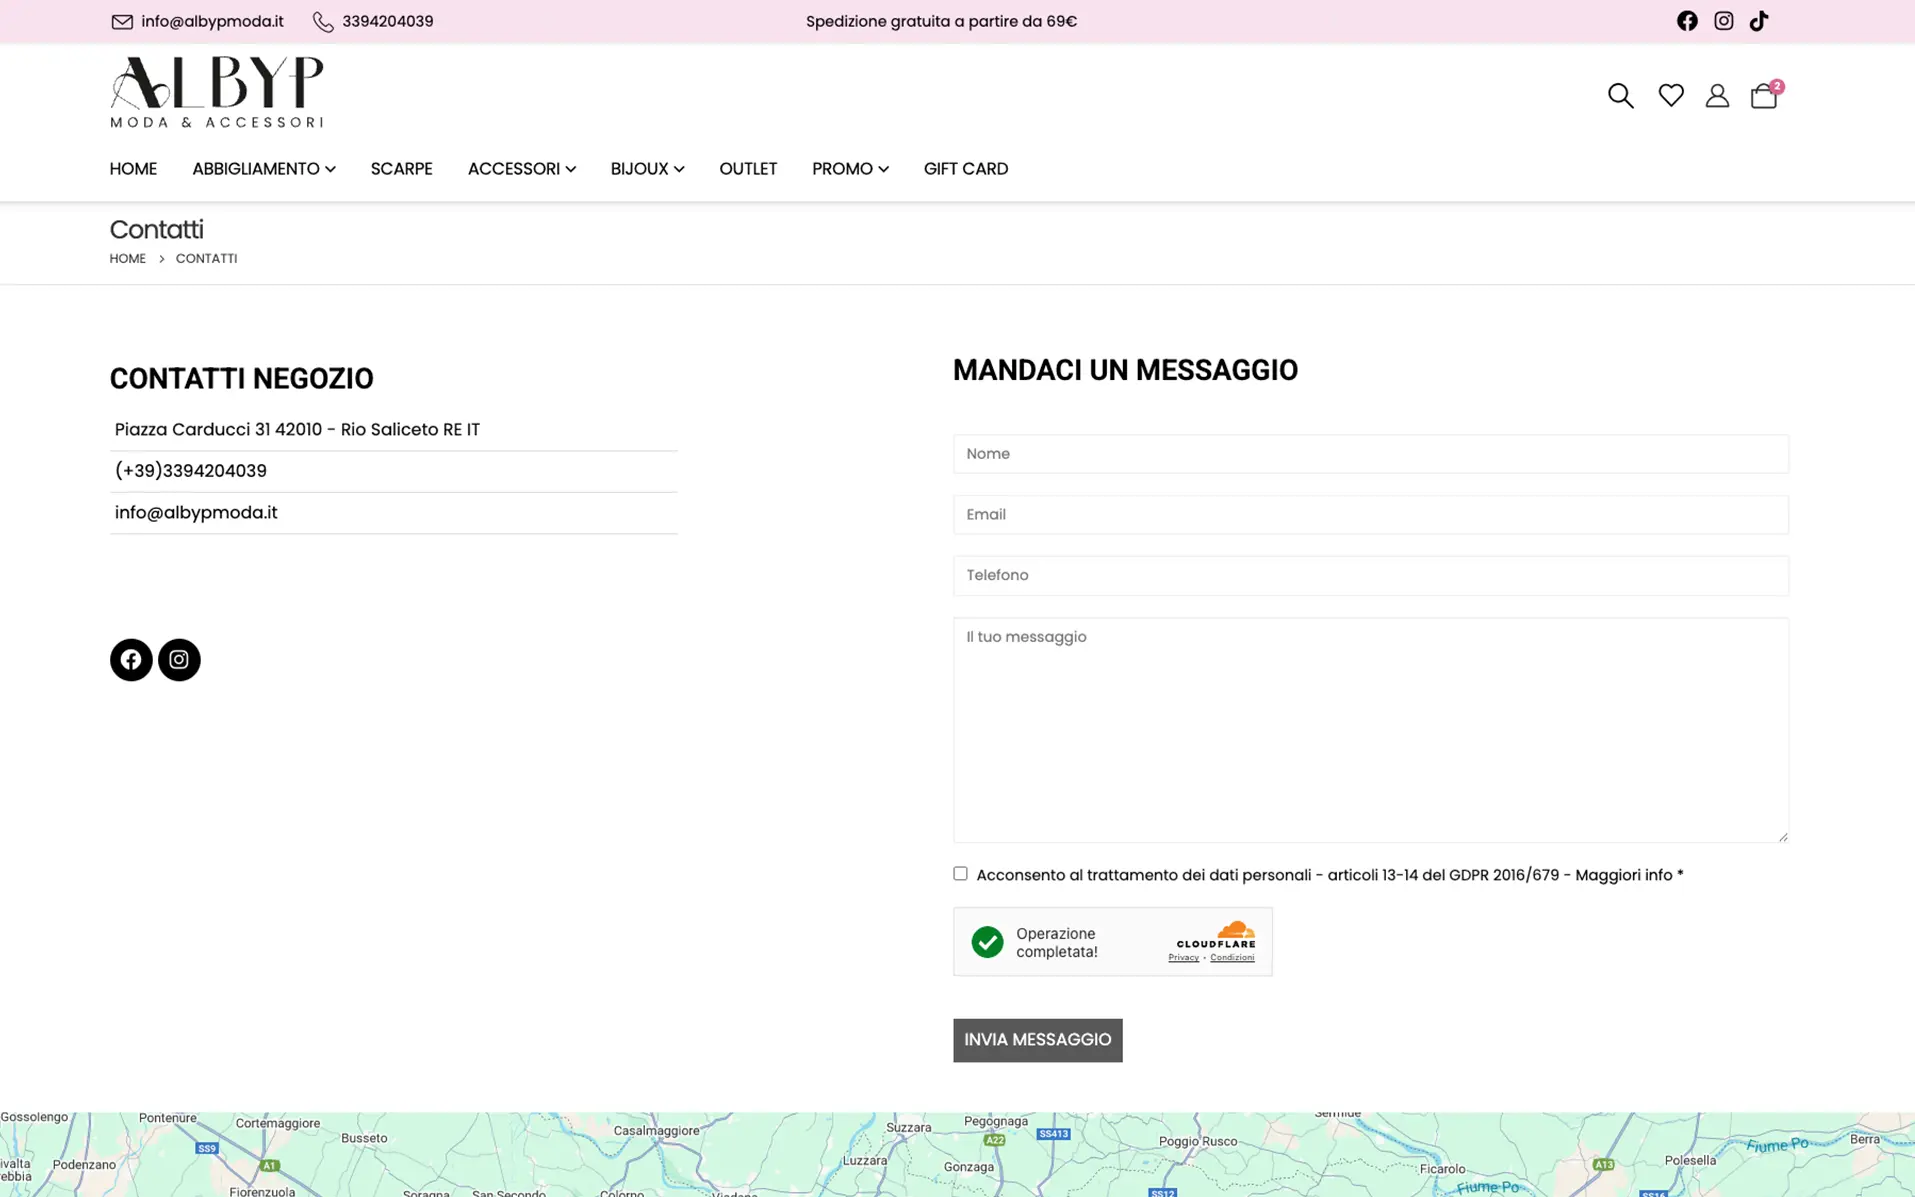Click the Home breadcrumb link
Image resolution: width=1915 pixels, height=1197 pixels.
tap(127, 259)
